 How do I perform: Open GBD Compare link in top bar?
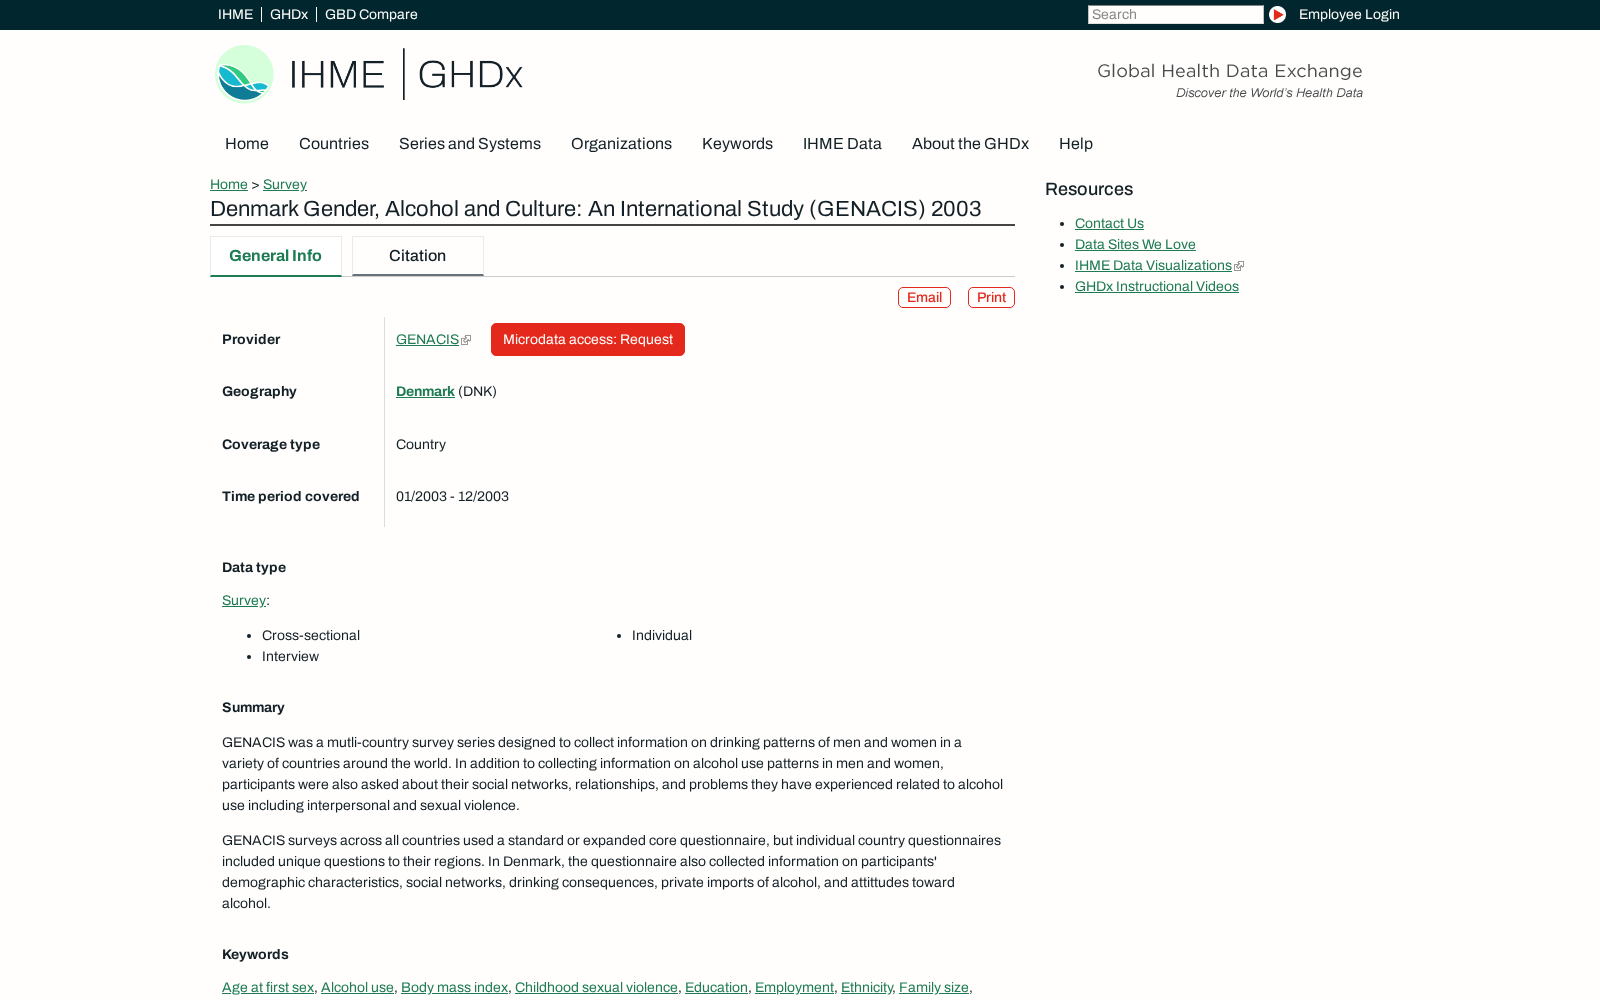tap(371, 14)
